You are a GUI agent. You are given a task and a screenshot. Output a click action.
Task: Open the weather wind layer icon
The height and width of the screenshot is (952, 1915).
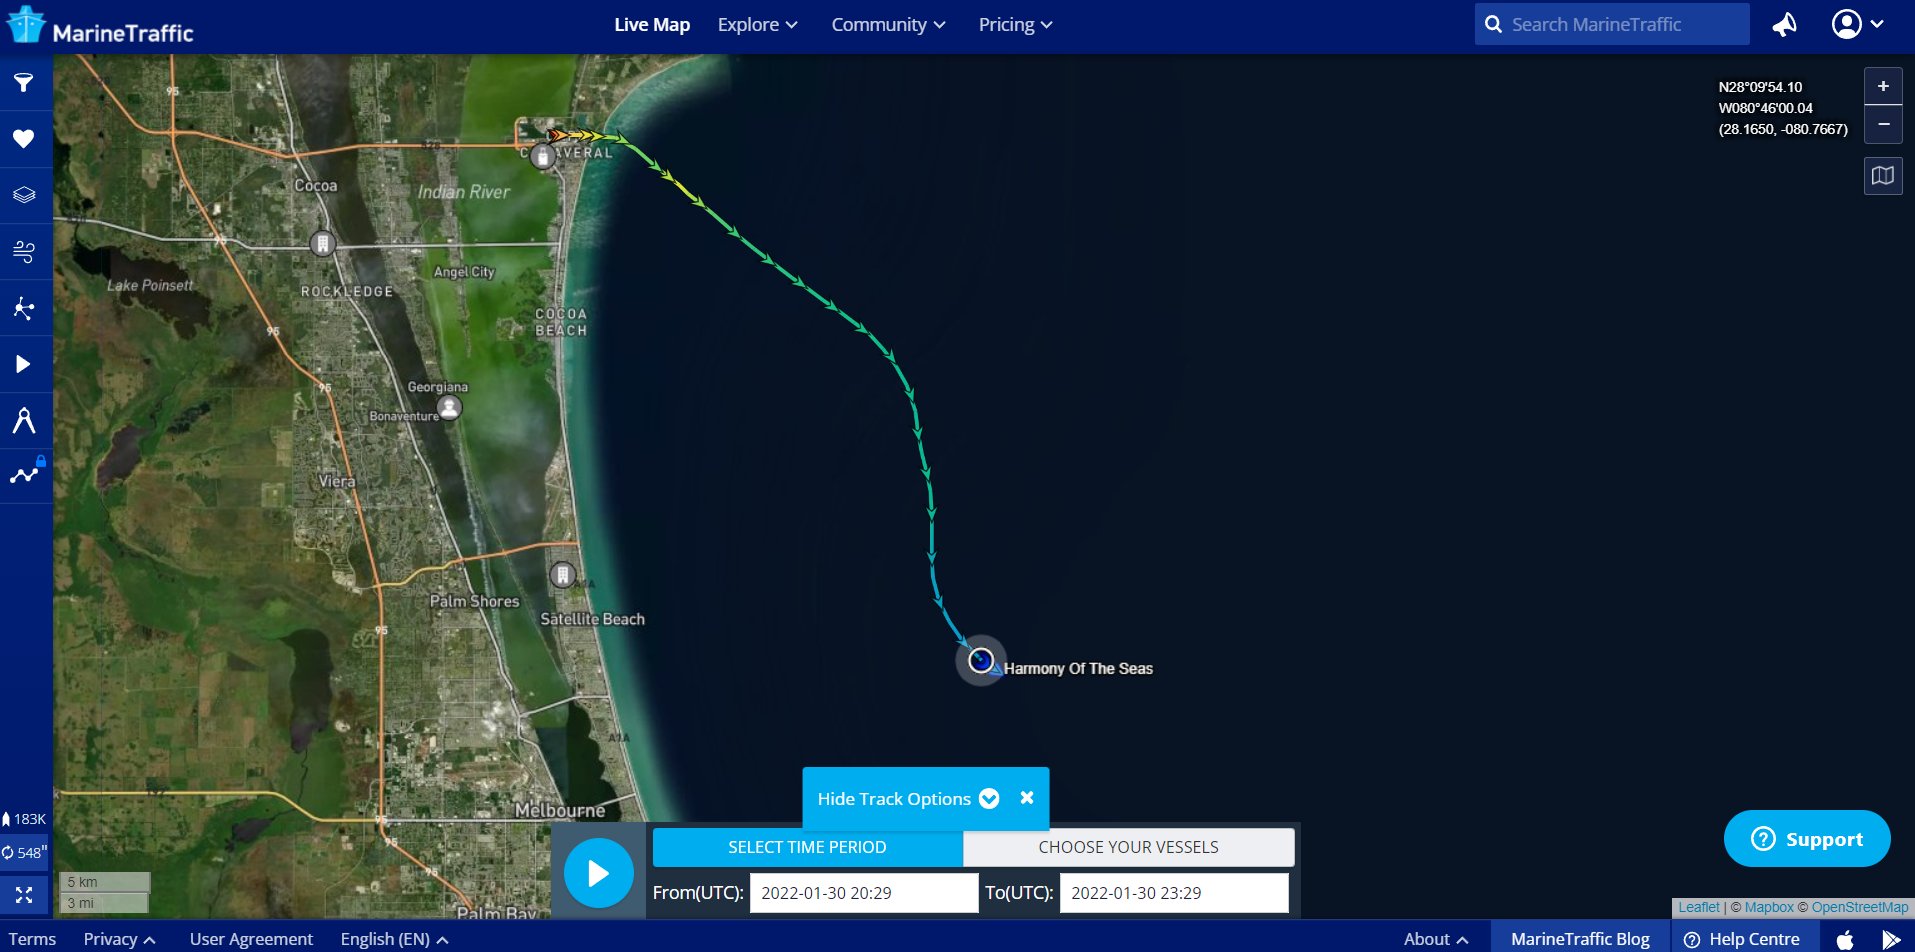click(x=24, y=251)
